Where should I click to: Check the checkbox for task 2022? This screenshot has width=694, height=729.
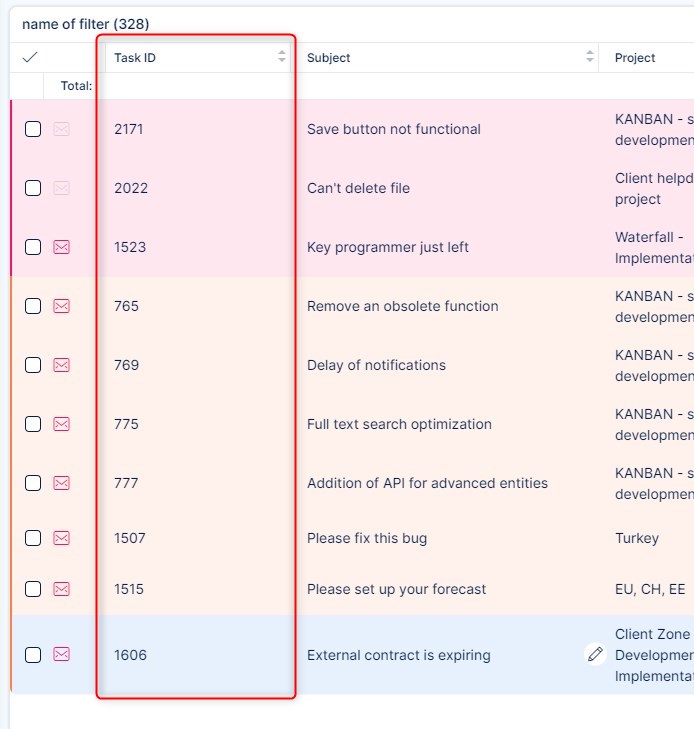click(33, 188)
